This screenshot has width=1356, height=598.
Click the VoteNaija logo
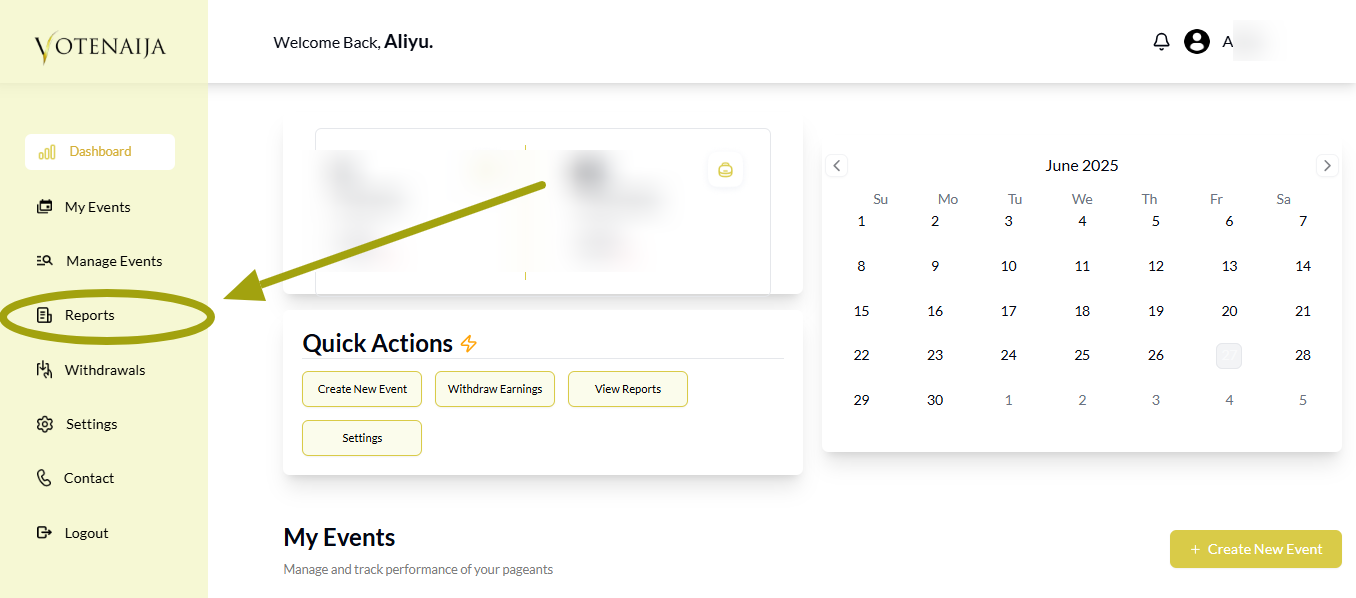tap(100, 46)
